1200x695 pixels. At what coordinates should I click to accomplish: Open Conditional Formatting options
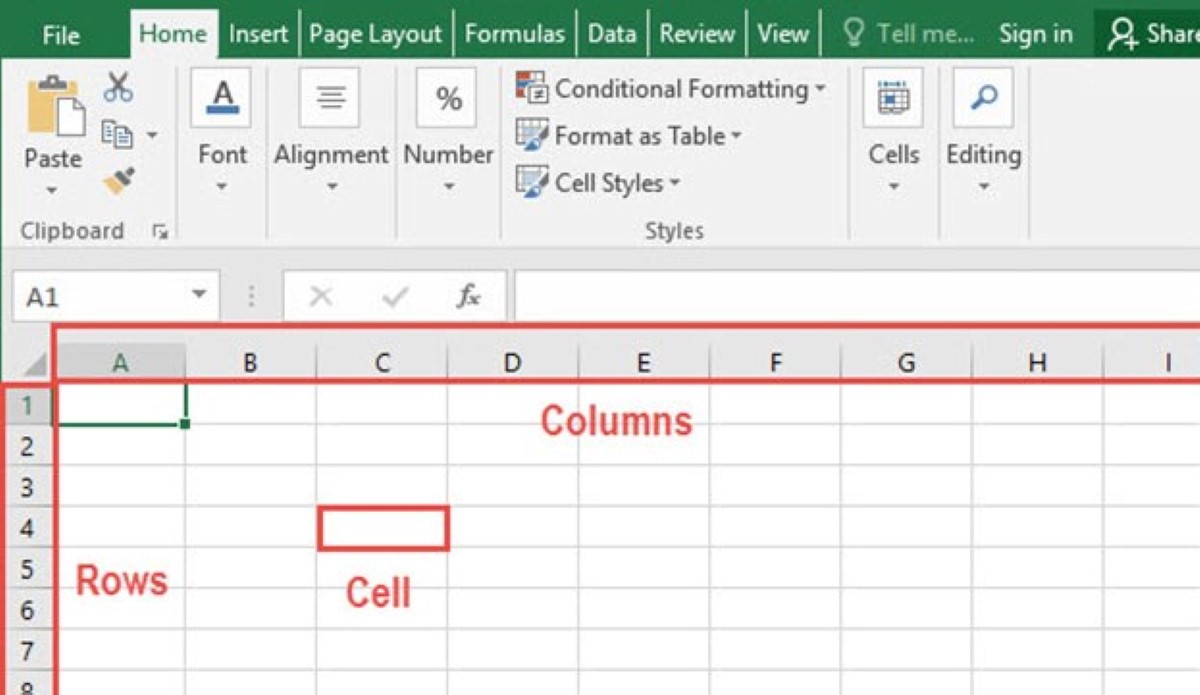pos(672,88)
